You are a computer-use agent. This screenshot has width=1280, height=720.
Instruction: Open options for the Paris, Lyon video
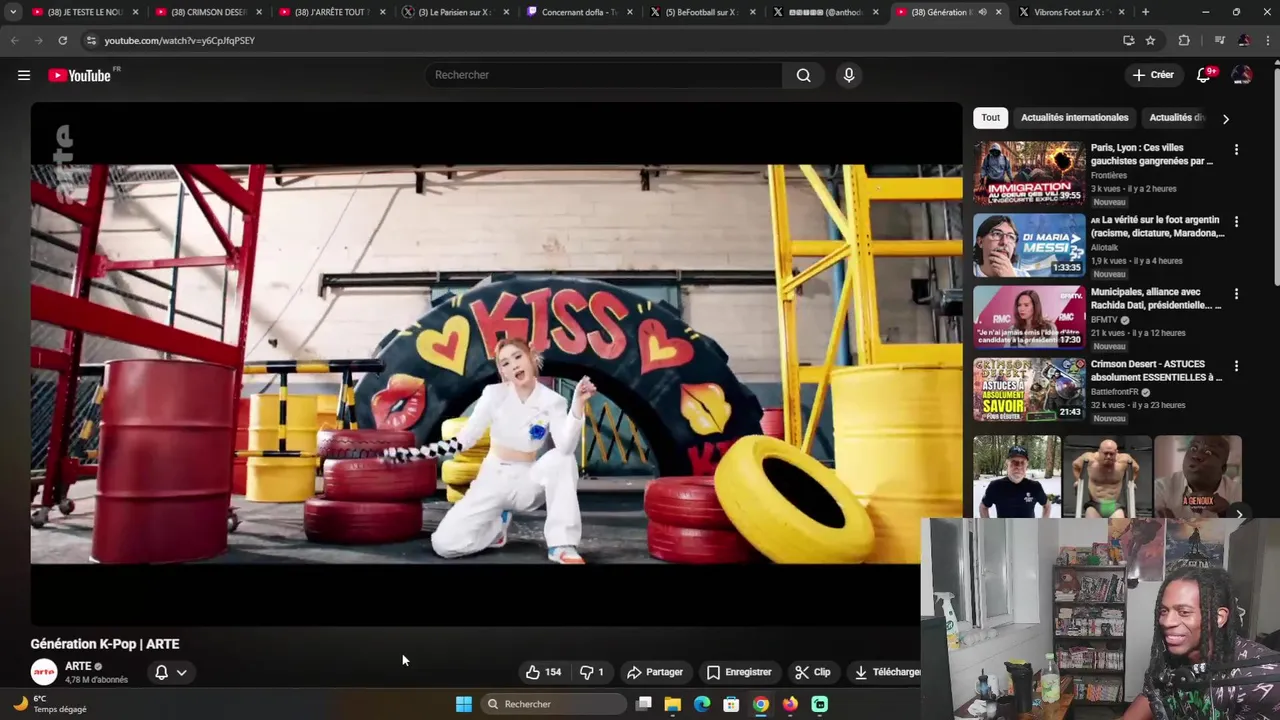tap(1236, 150)
